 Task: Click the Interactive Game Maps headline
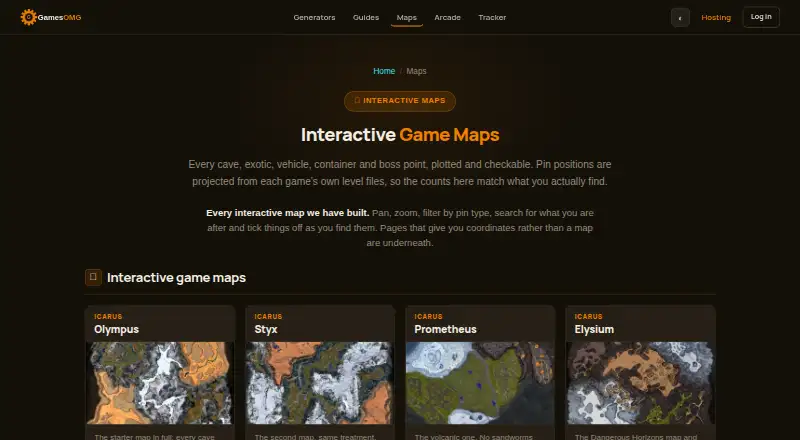(400, 135)
